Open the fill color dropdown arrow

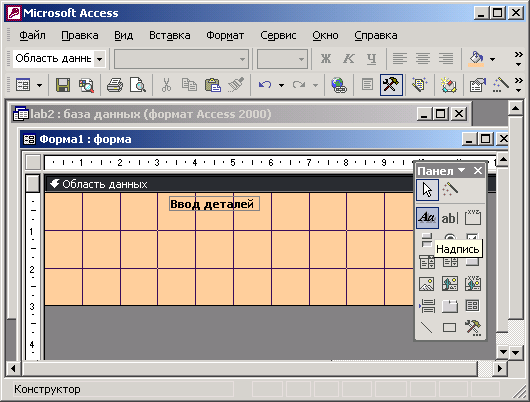492,59
